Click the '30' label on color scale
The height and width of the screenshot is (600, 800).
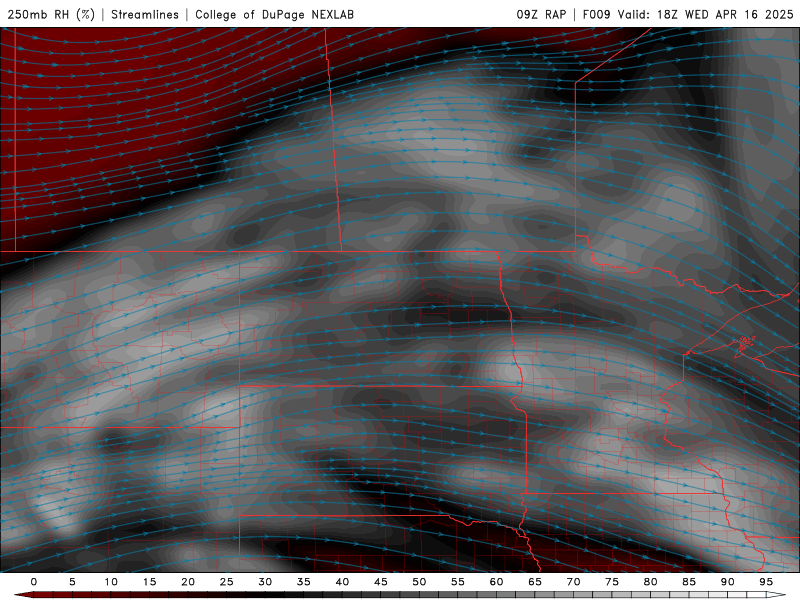coord(265,582)
